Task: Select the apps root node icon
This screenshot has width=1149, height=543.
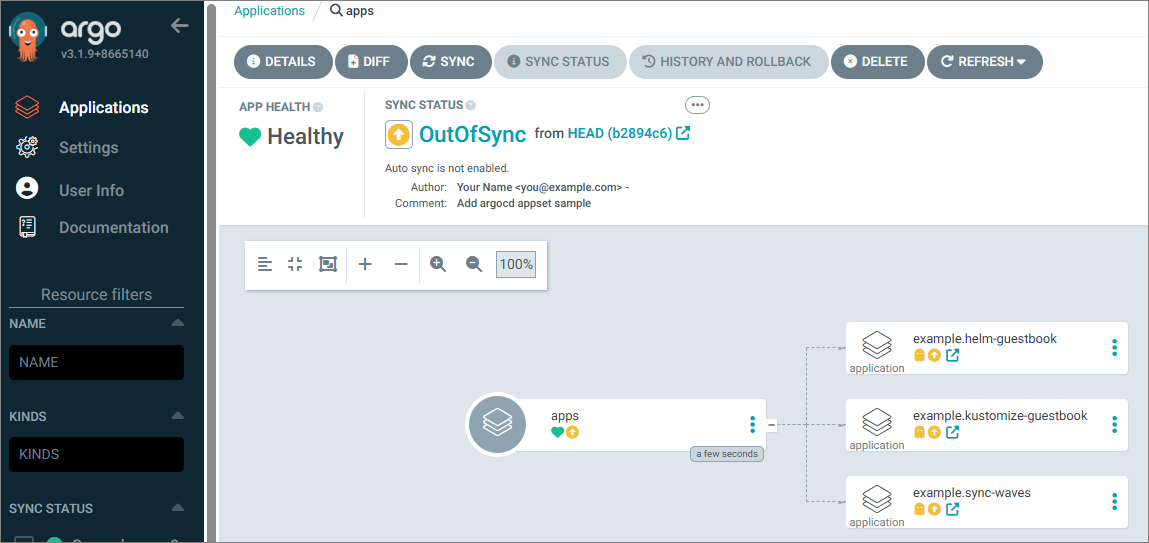Action: click(x=498, y=425)
